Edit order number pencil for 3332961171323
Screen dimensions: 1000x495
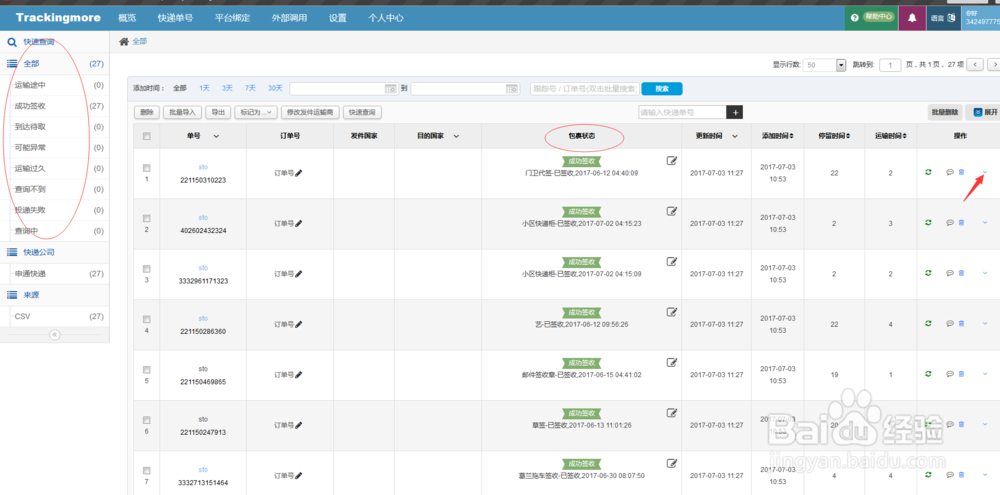point(299,274)
